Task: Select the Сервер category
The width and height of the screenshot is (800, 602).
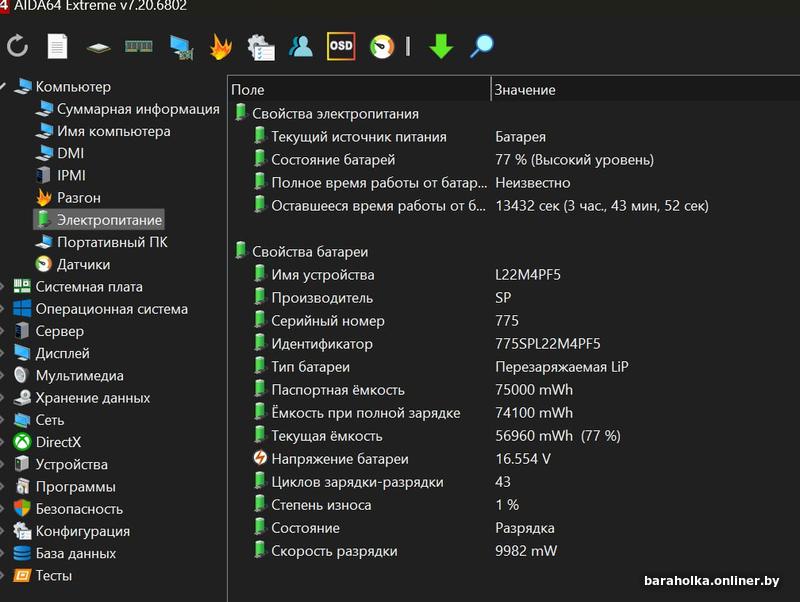Action: [49, 331]
